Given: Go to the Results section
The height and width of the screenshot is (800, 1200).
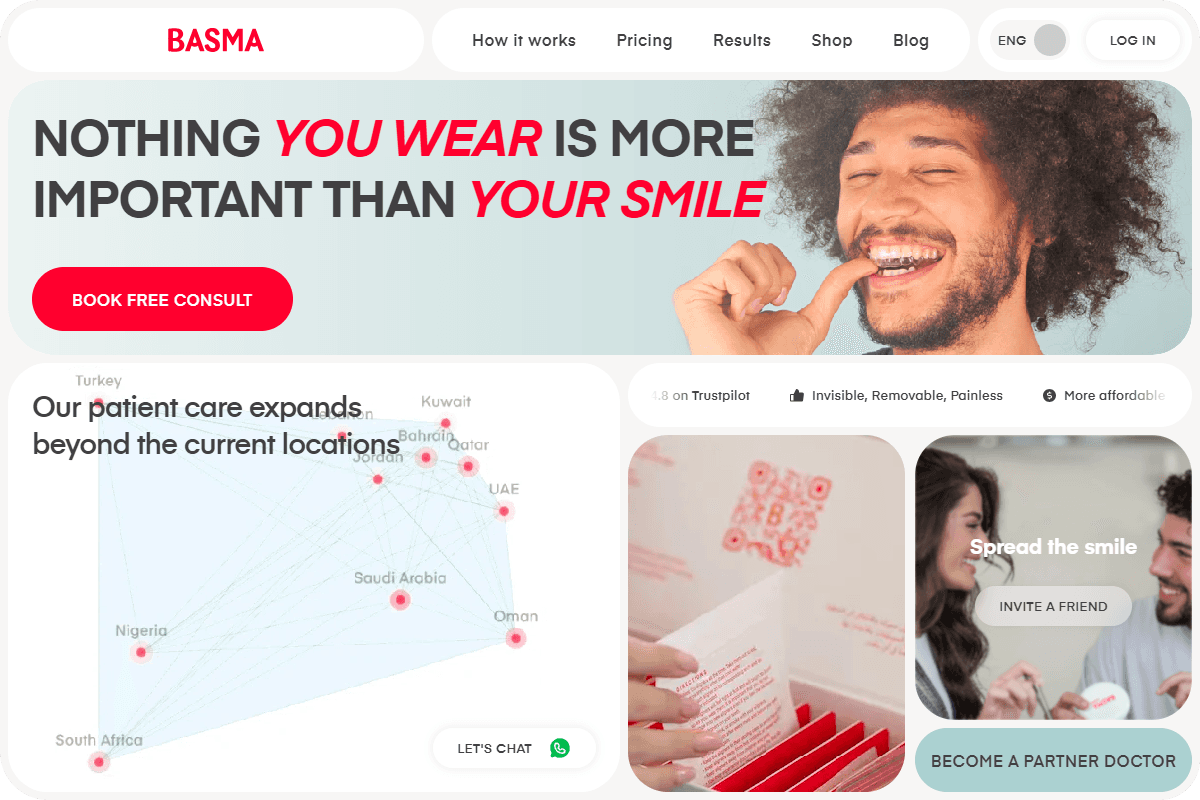Looking at the screenshot, I should [x=742, y=40].
